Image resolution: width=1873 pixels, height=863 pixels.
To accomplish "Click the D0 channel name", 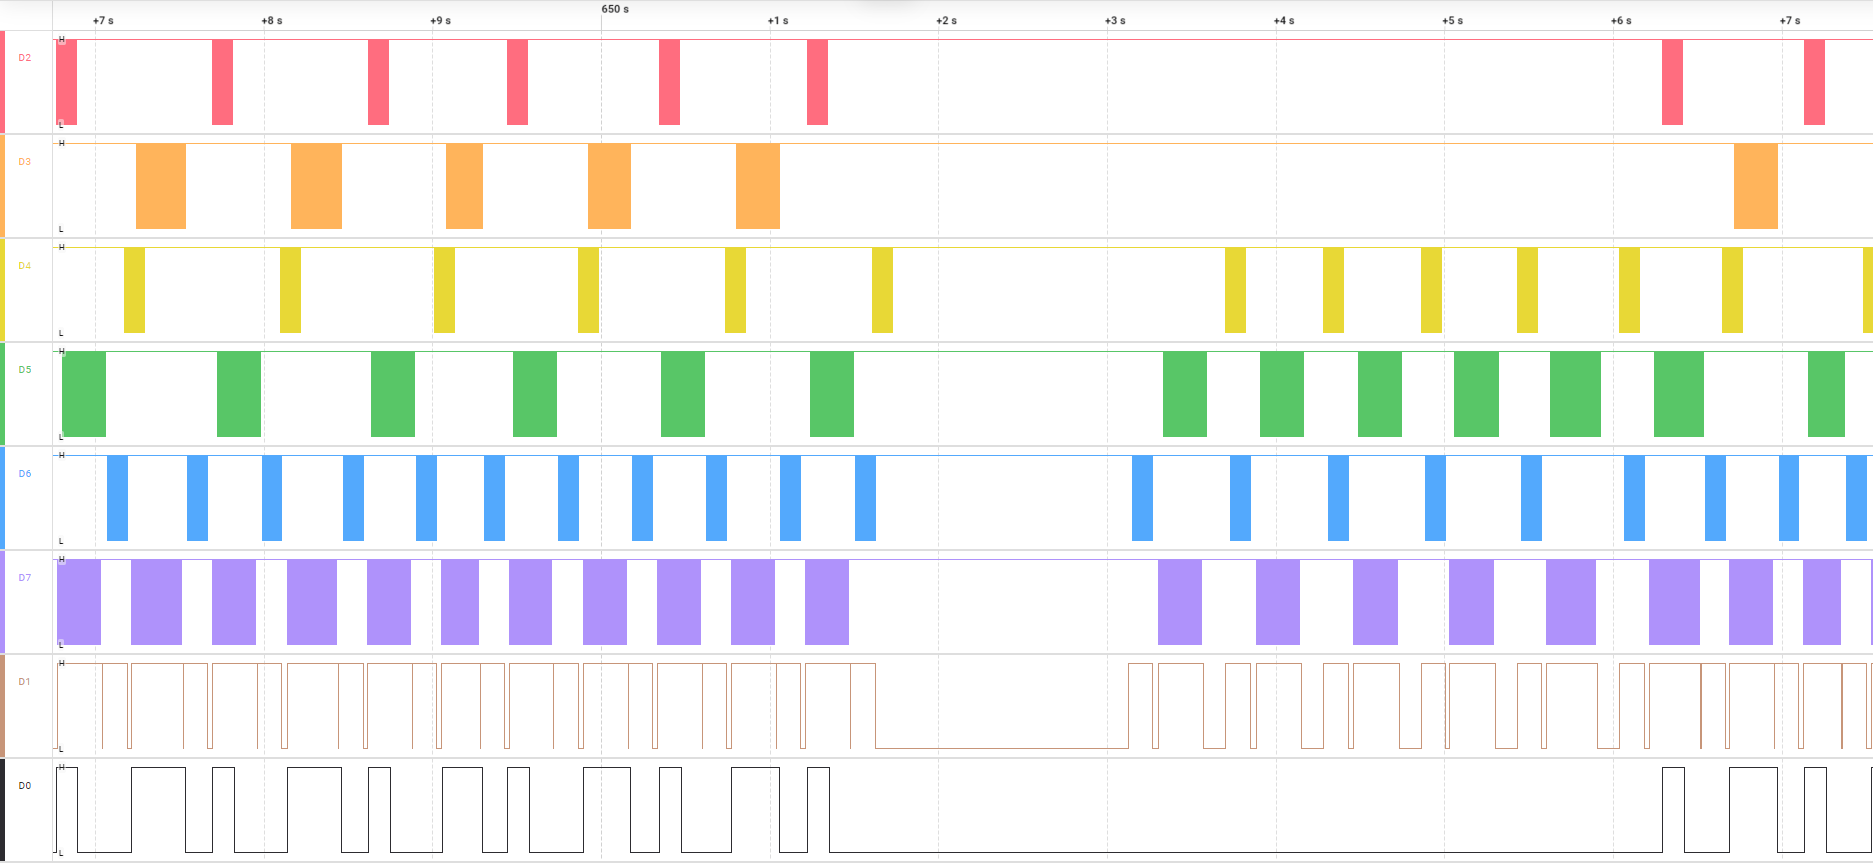I will (24, 786).
